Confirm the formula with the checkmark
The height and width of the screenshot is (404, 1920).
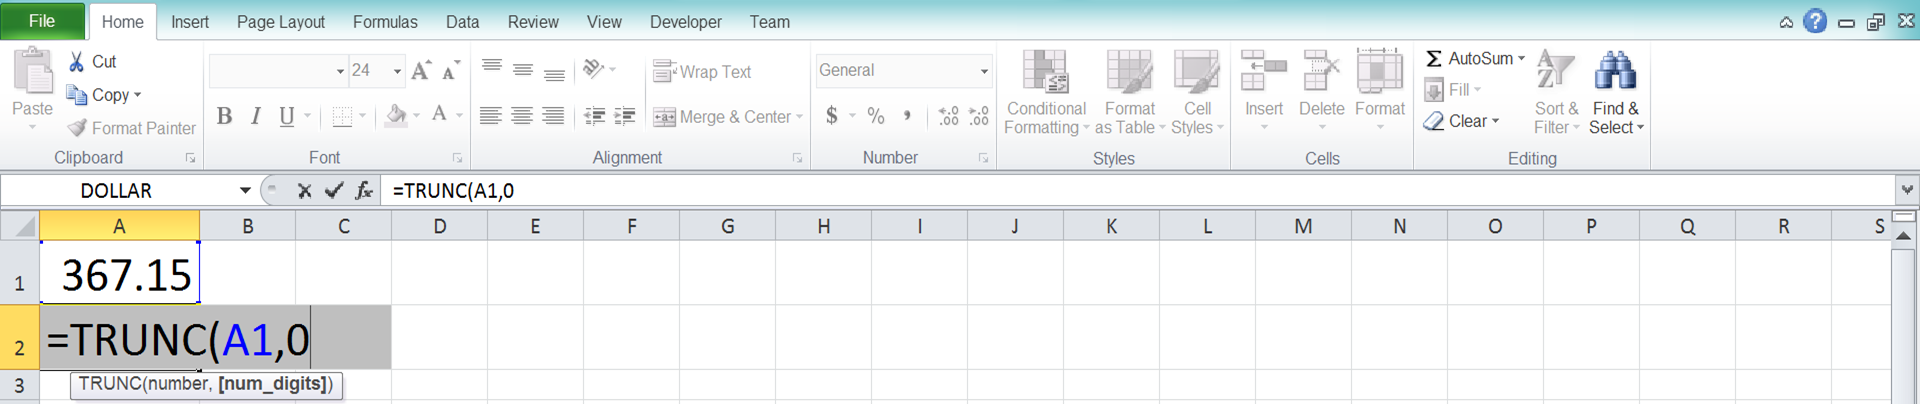(x=334, y=190)
